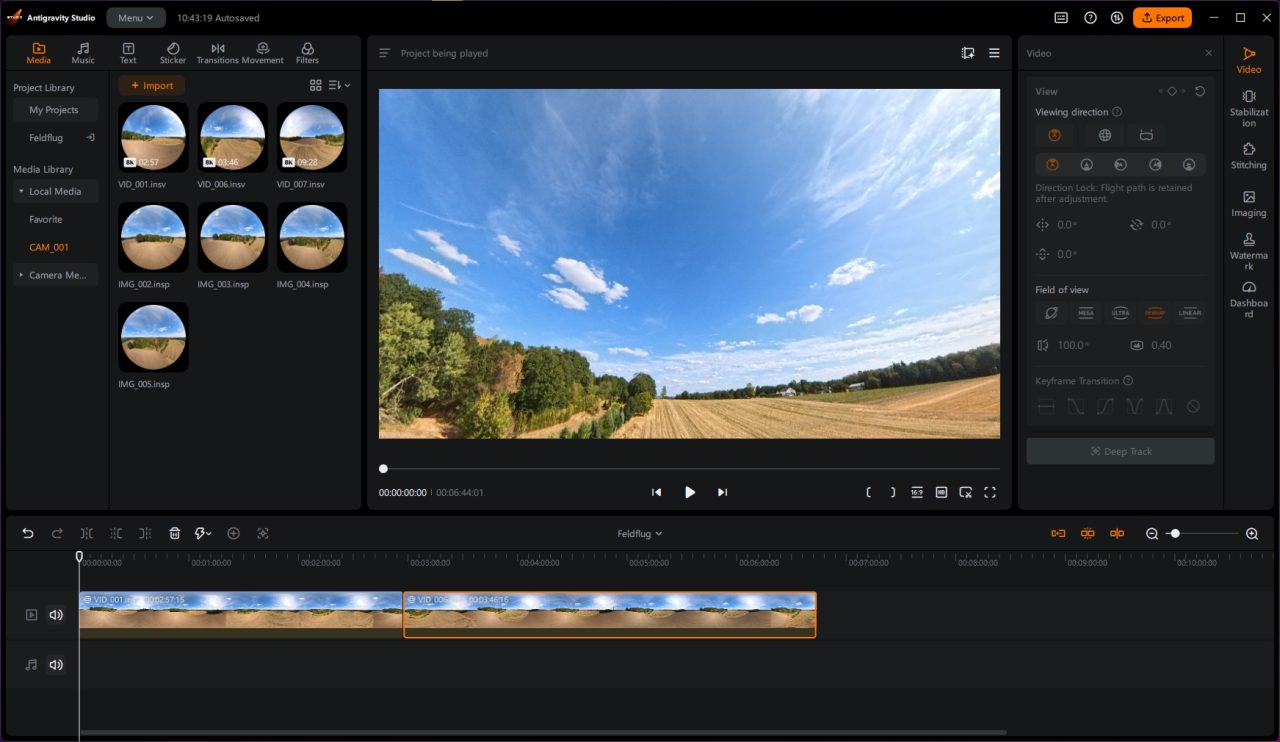Image resolution: width=1280 pixels, height=742 pixels.
Task: Mute the video track speaker
Action: click(56, 615)
